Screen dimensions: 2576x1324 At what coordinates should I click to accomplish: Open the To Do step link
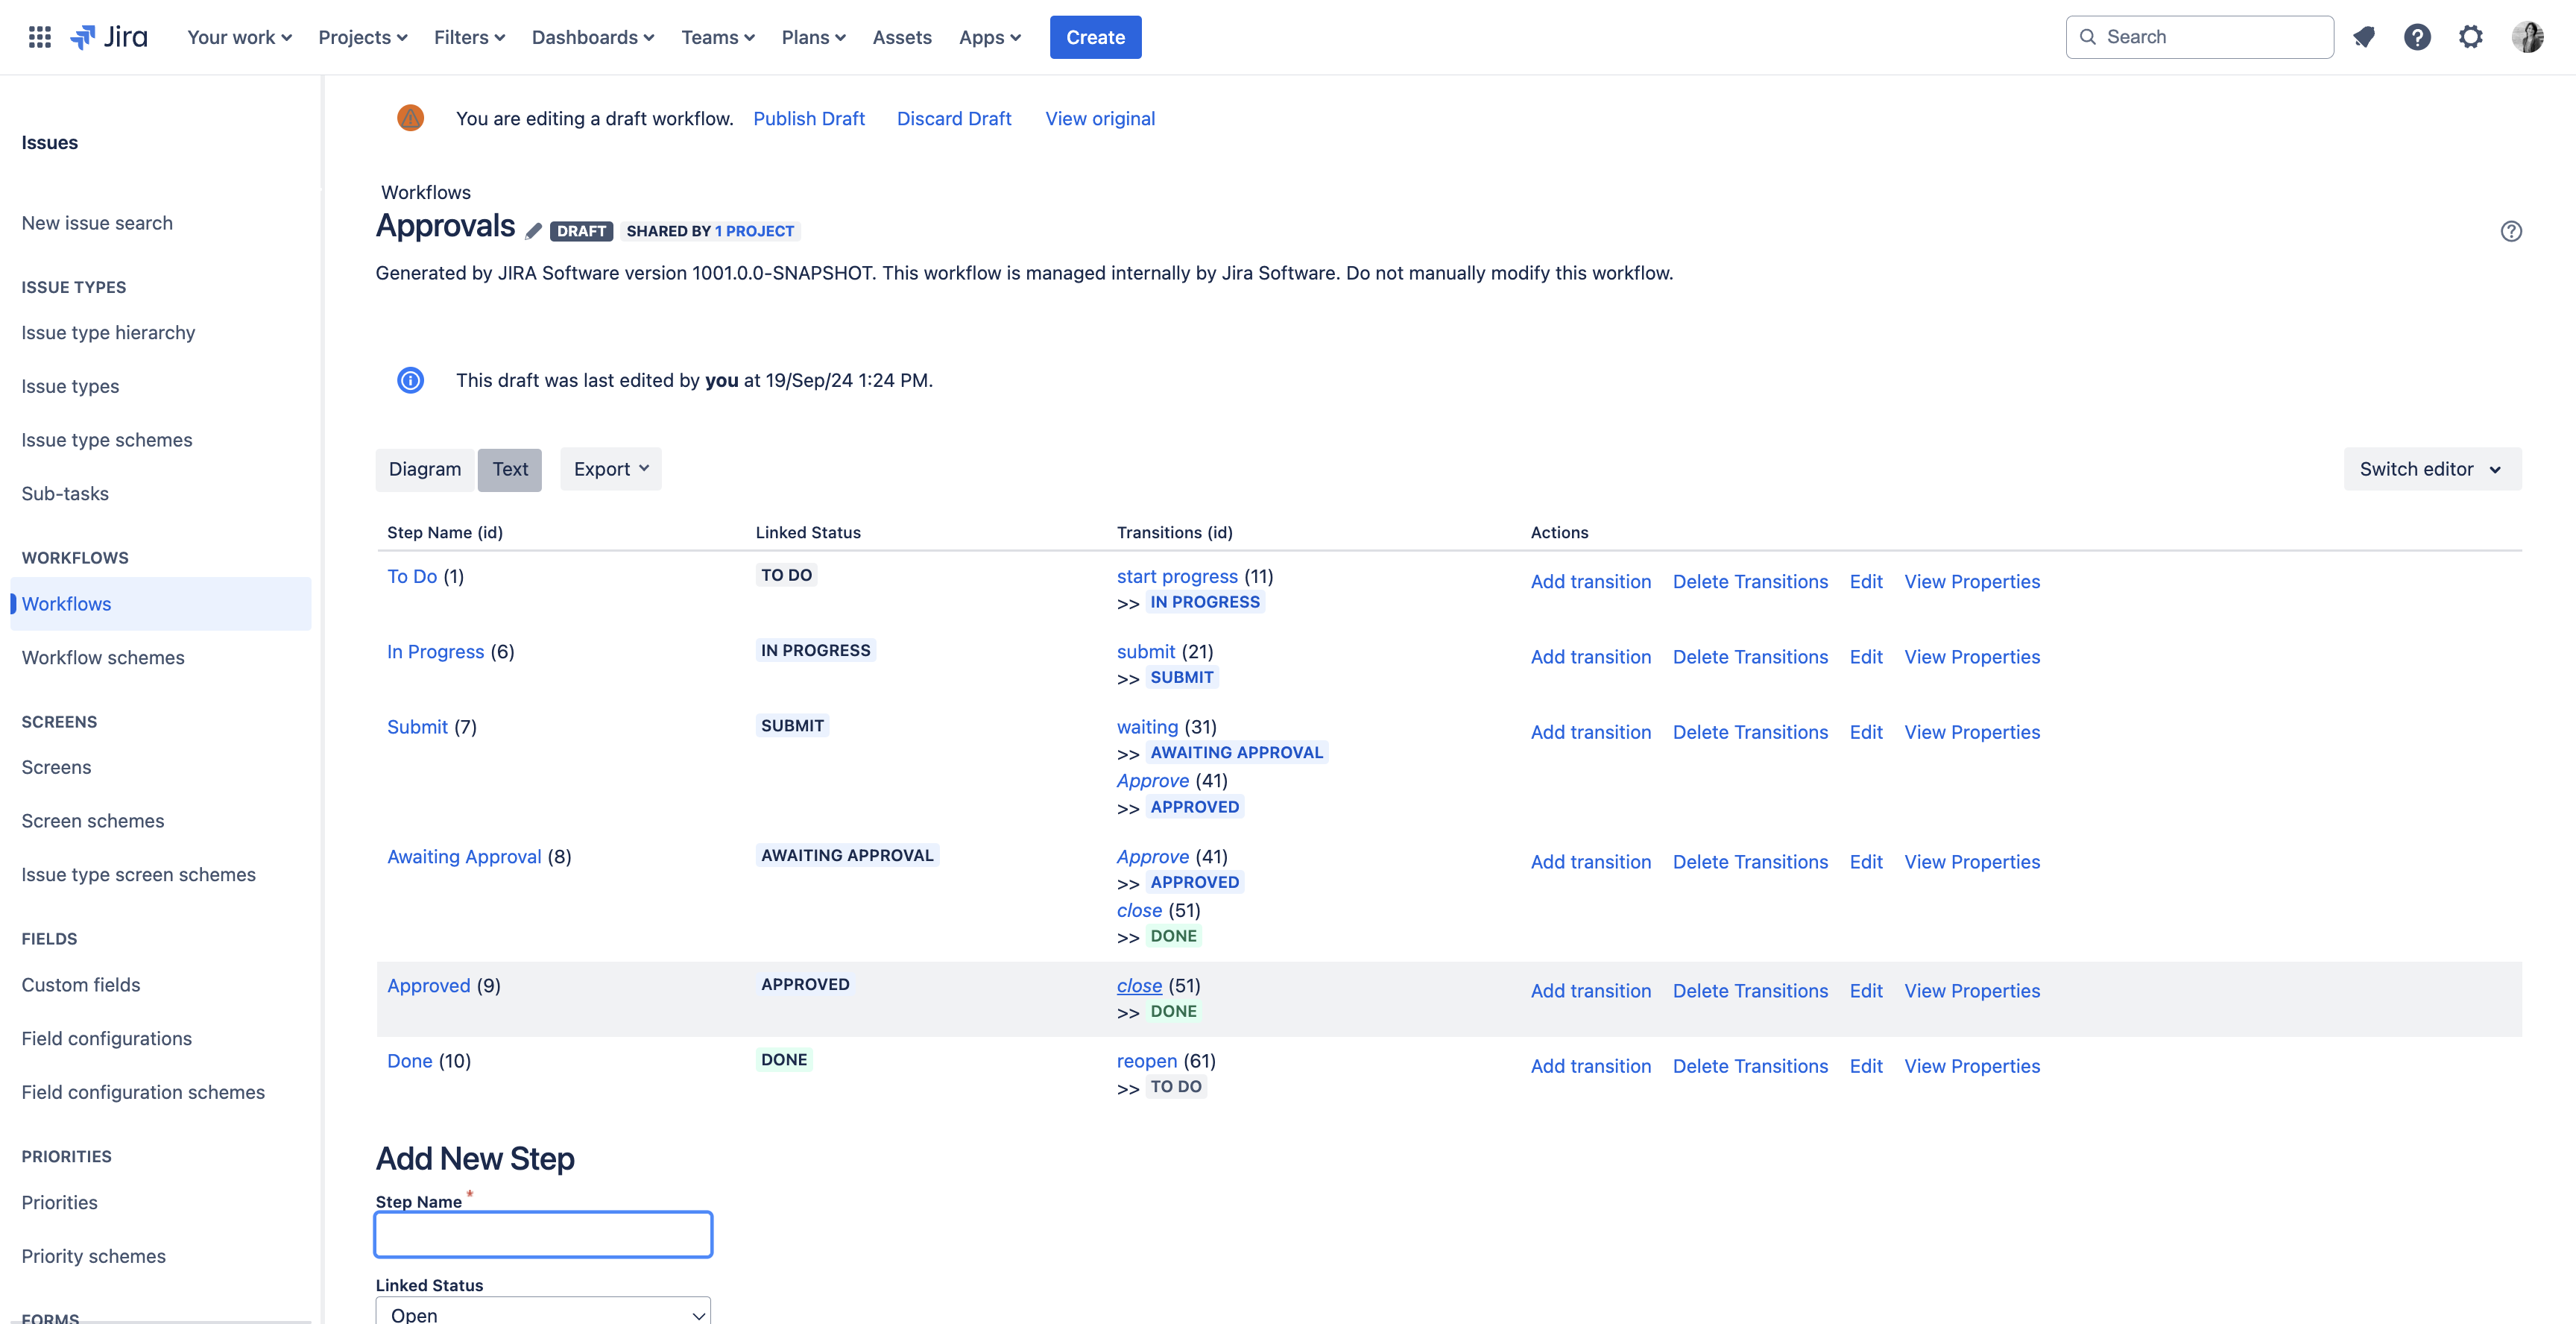(412, 576)
